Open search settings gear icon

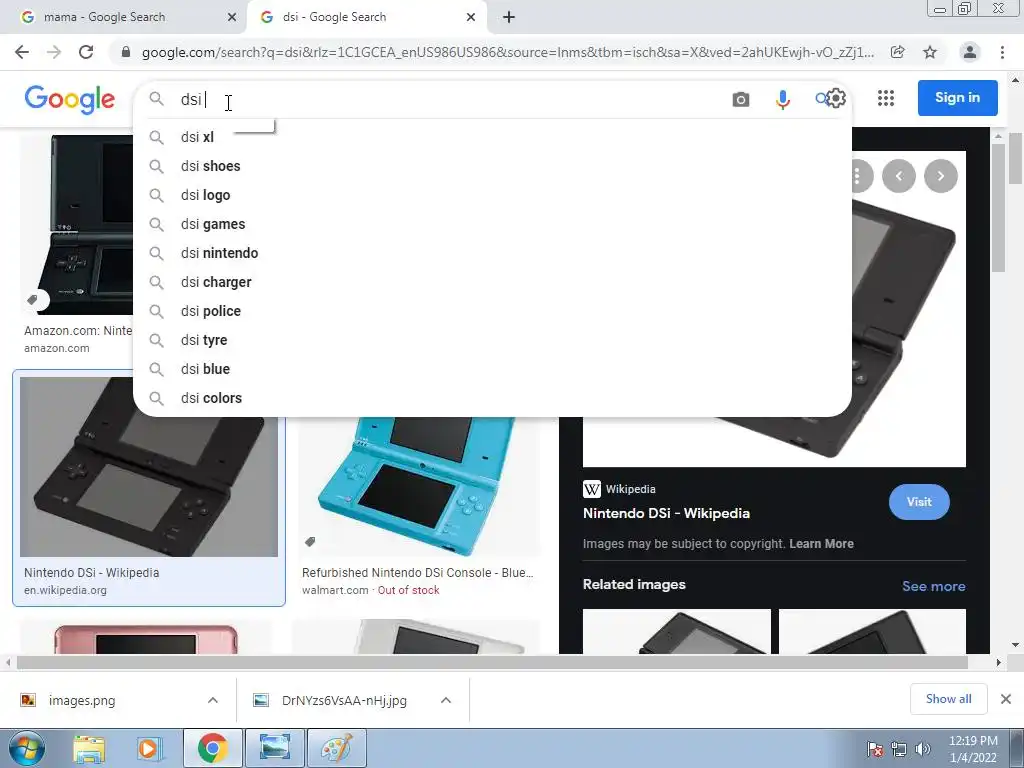[836, 99]
